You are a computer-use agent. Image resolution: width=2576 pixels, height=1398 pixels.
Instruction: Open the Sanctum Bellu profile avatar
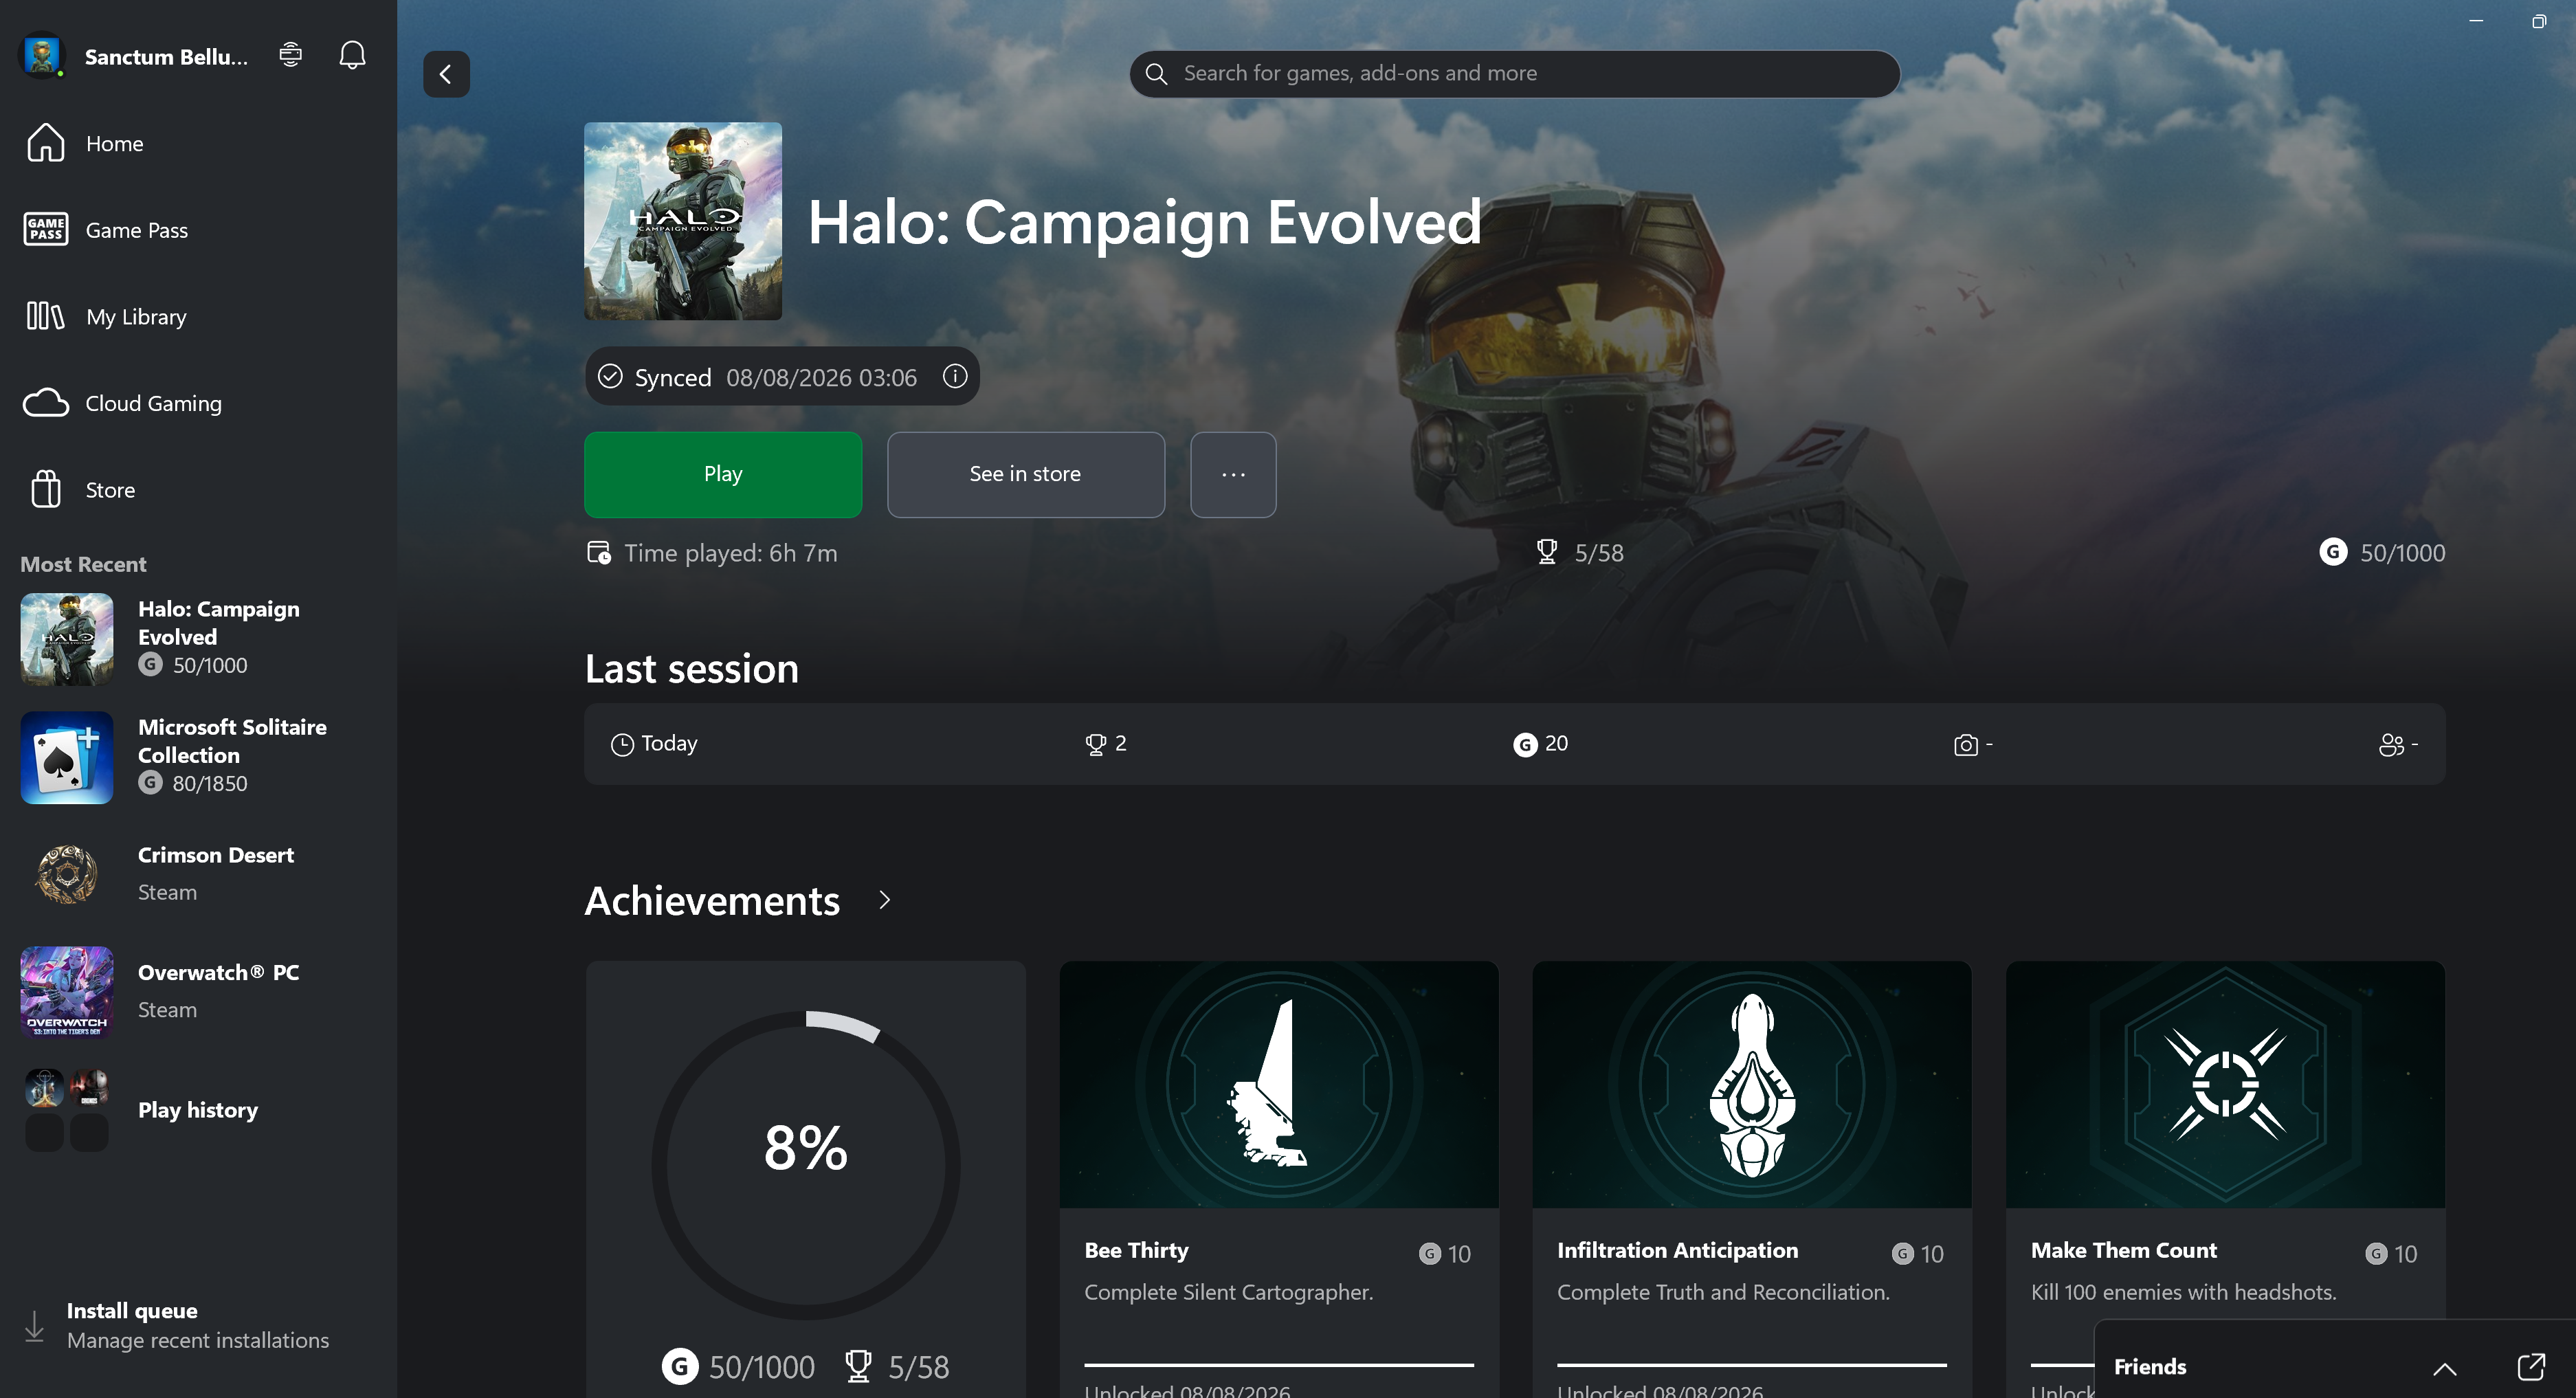pyautogui.click(x=42, y=56)
